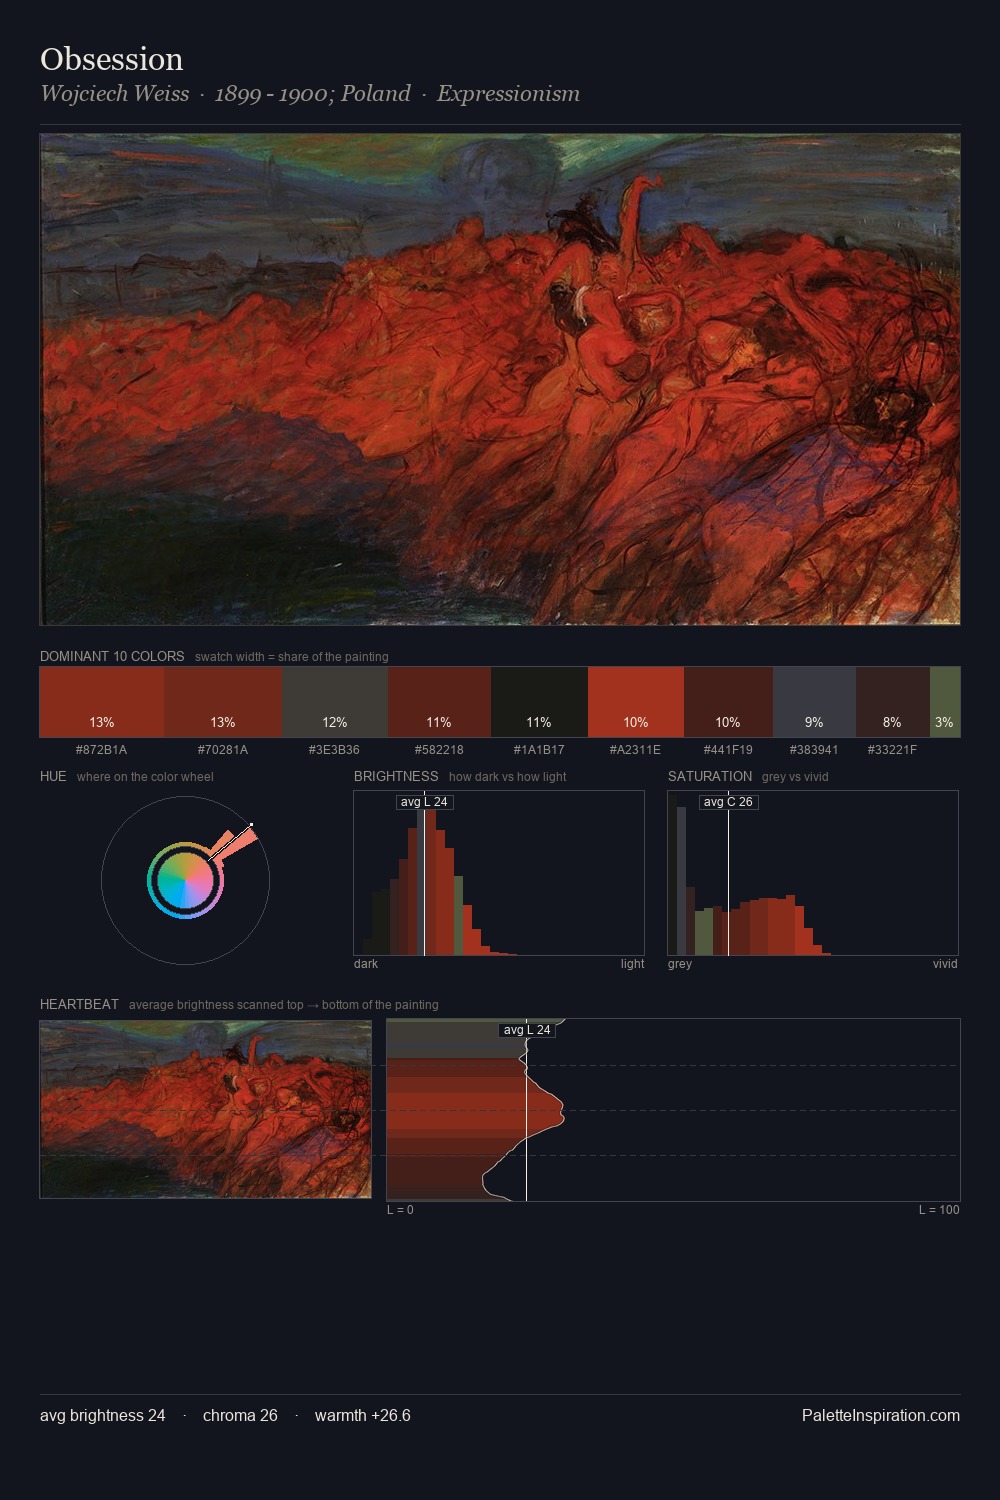Click the 'HUE' section heading
This screenshot has width=1000, height=1500.
[53, 776]
